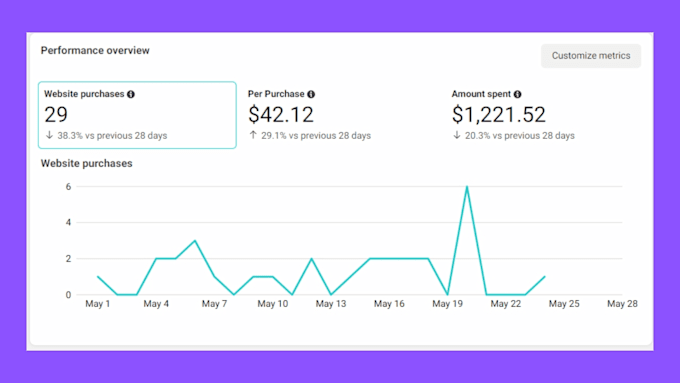Click the chart peak of 6 purchases
The image size is (680, 383).
point(467,187)
